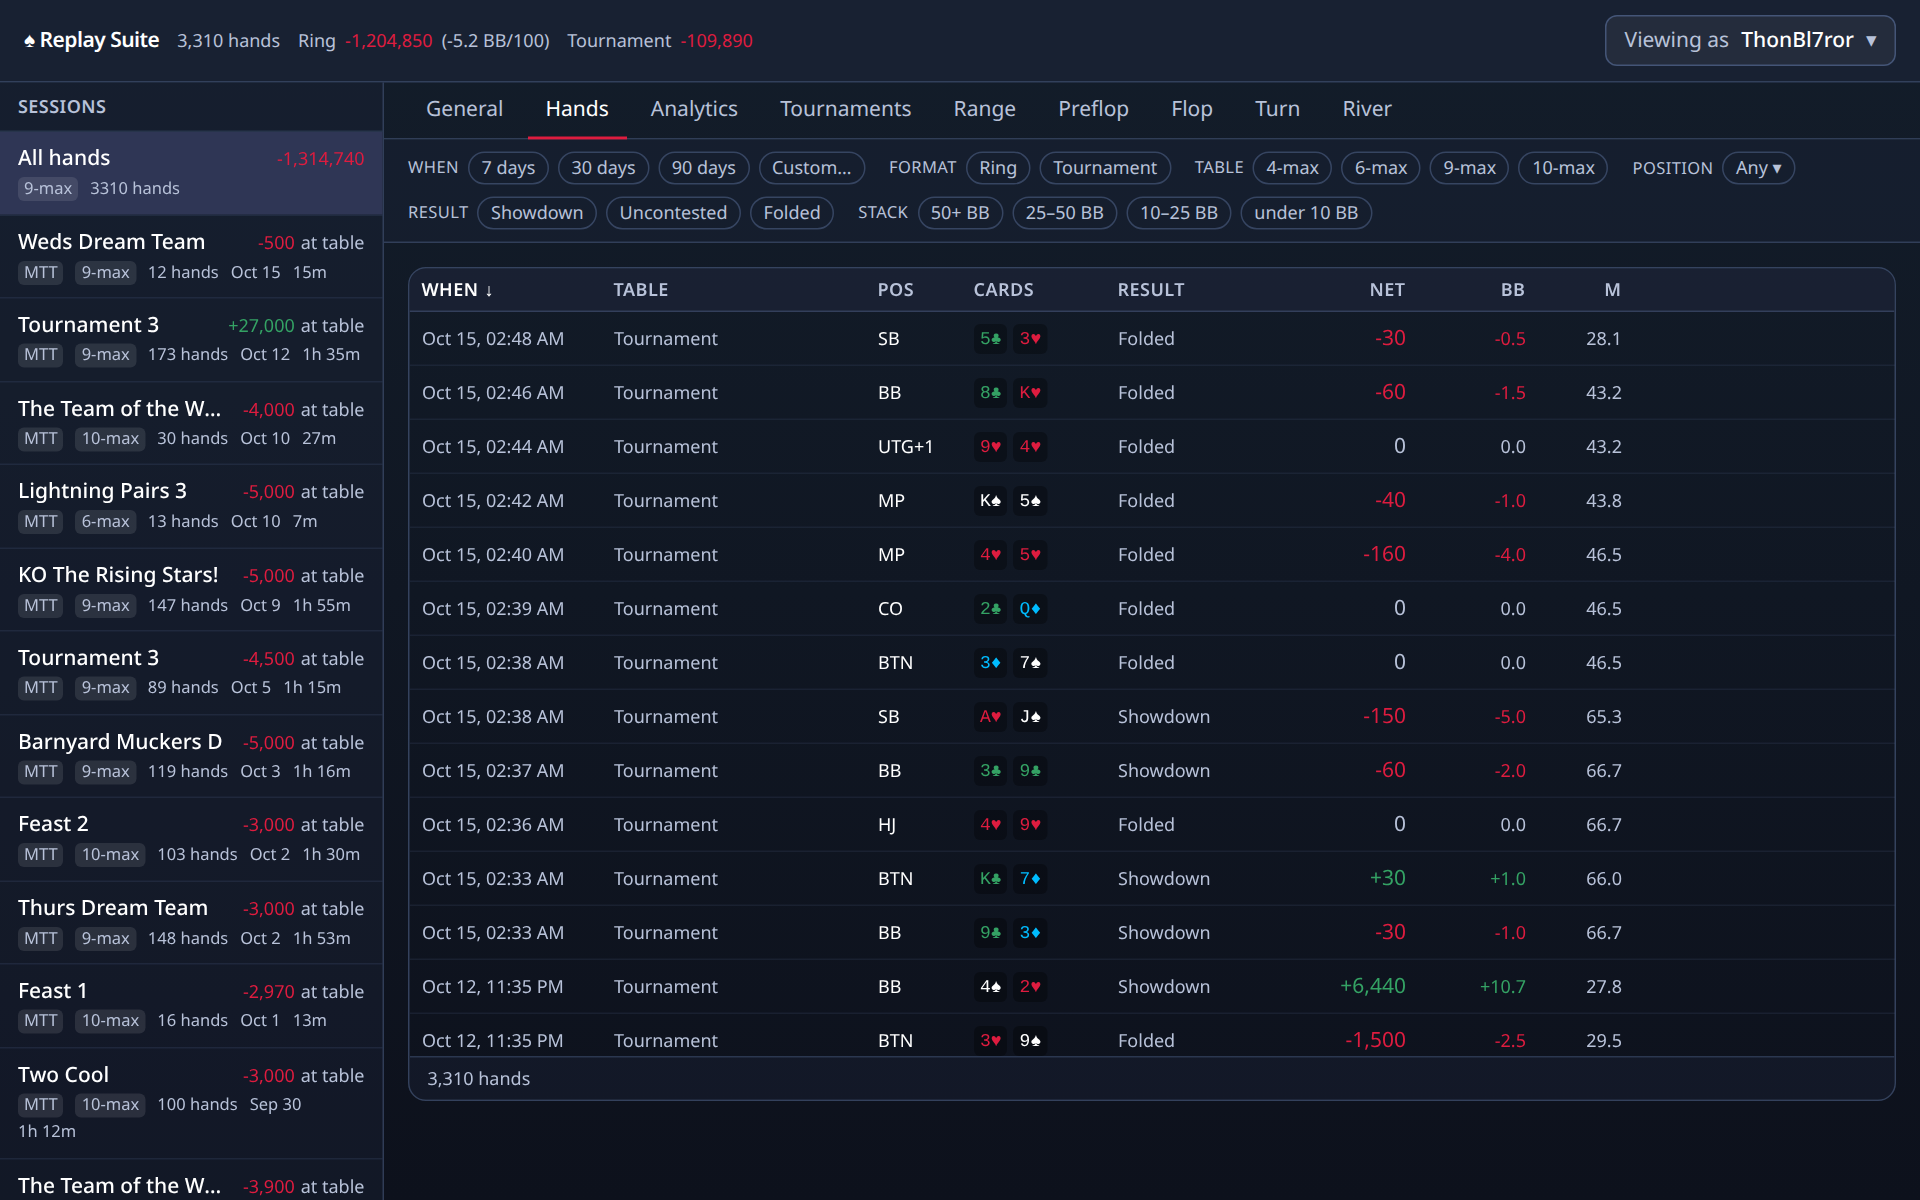Click the NET column header

coord(1386,290)
